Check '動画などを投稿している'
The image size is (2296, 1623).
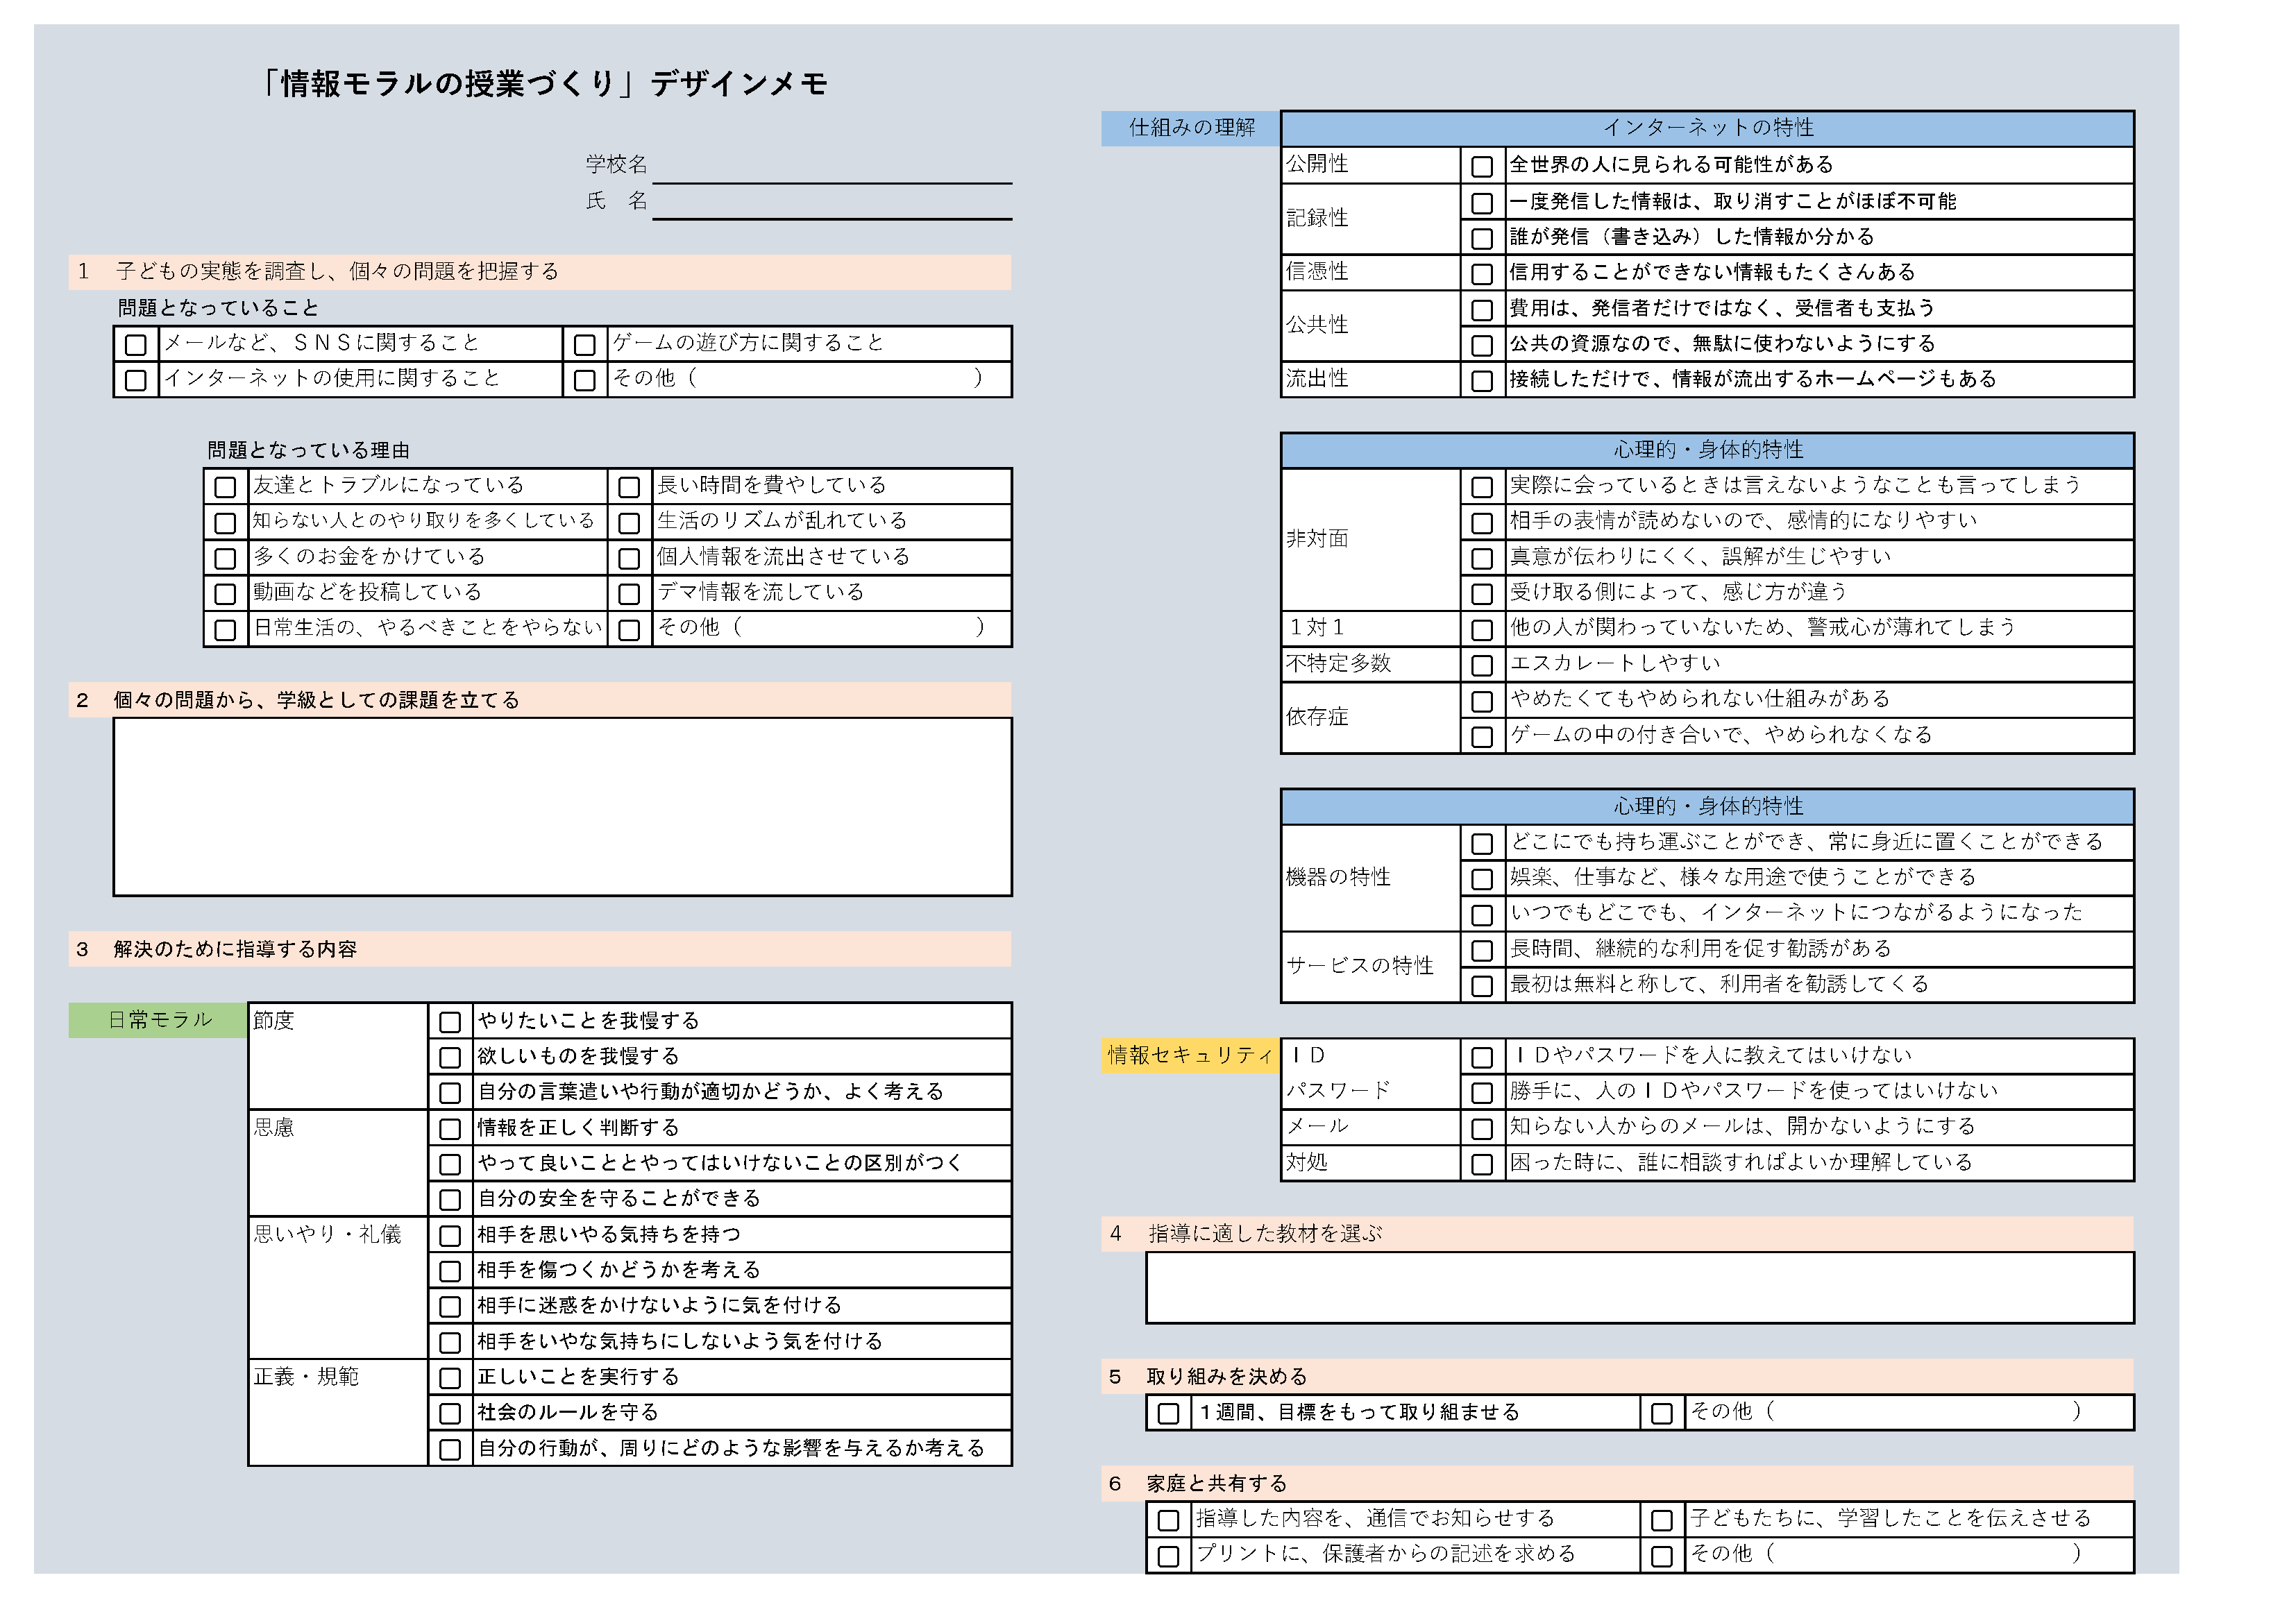[x=226, y=594]
